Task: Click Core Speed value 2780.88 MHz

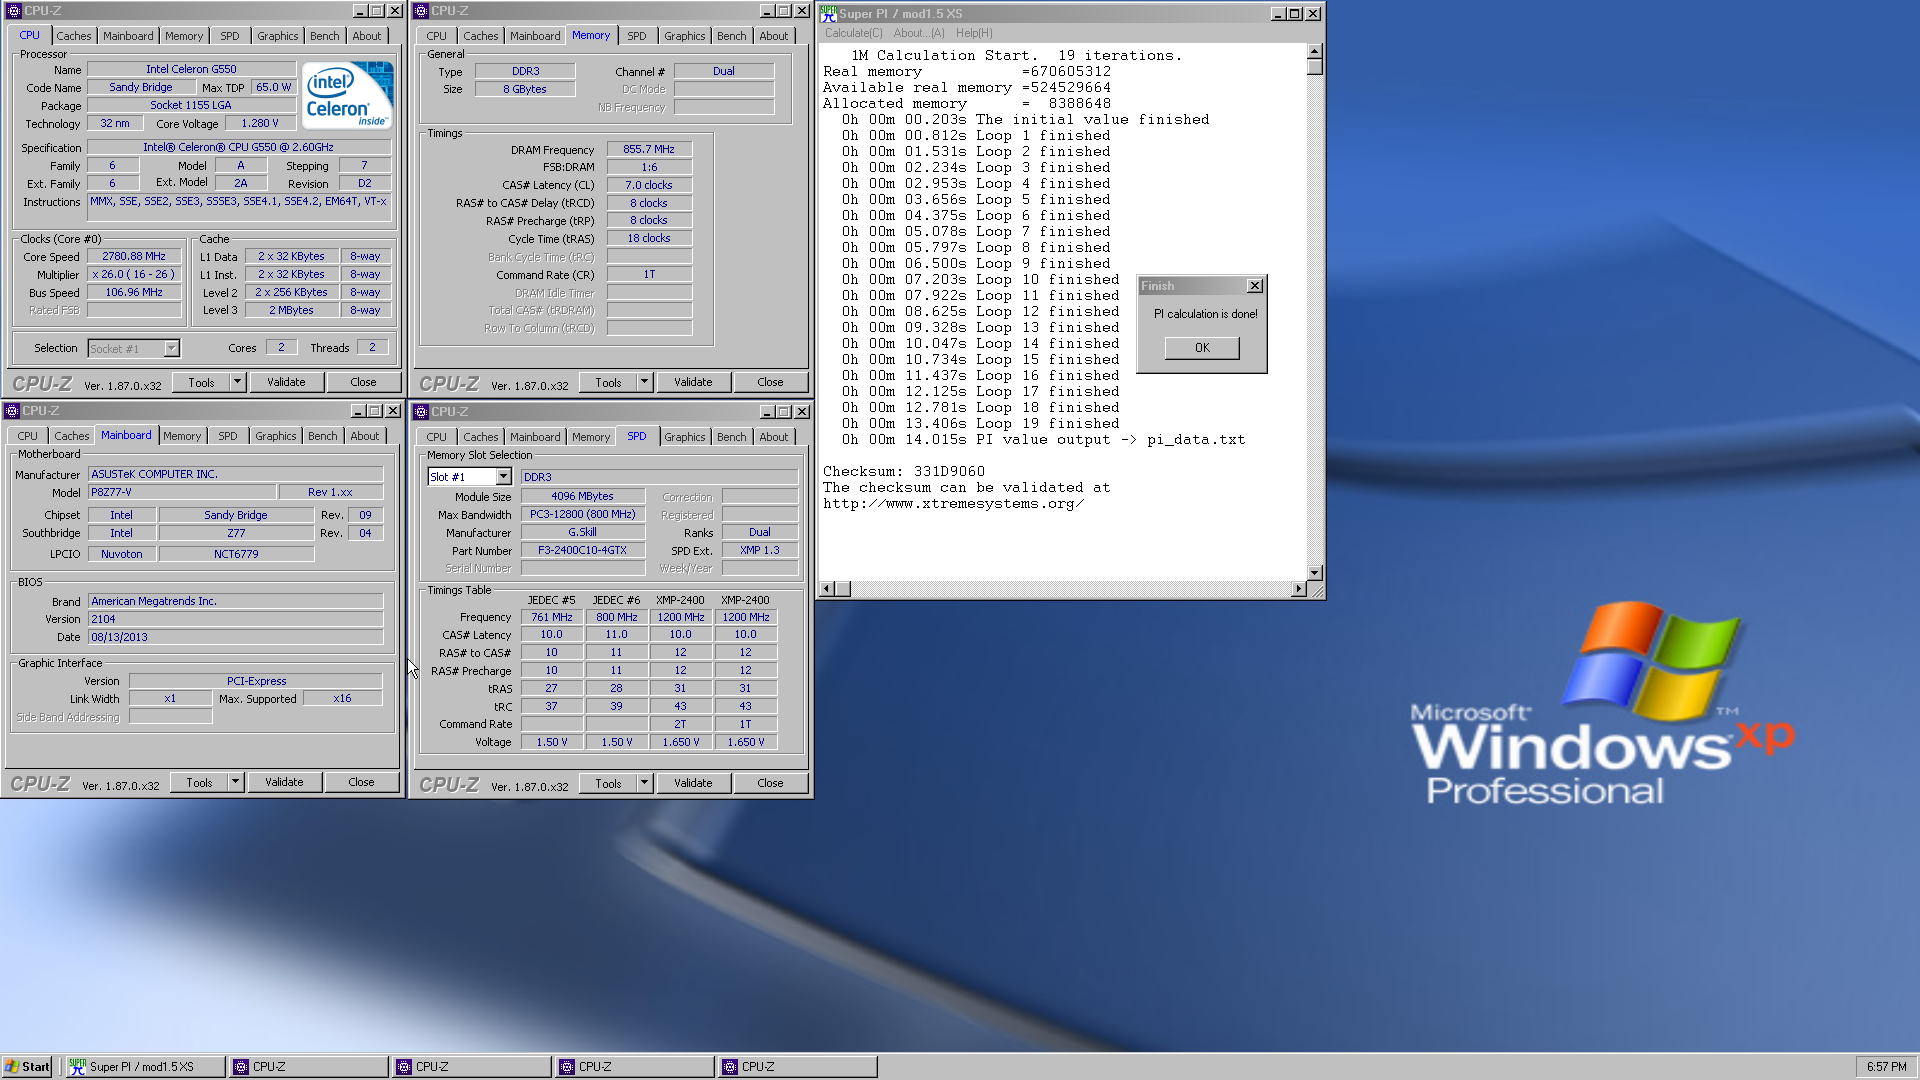Action: click(134, 257)
